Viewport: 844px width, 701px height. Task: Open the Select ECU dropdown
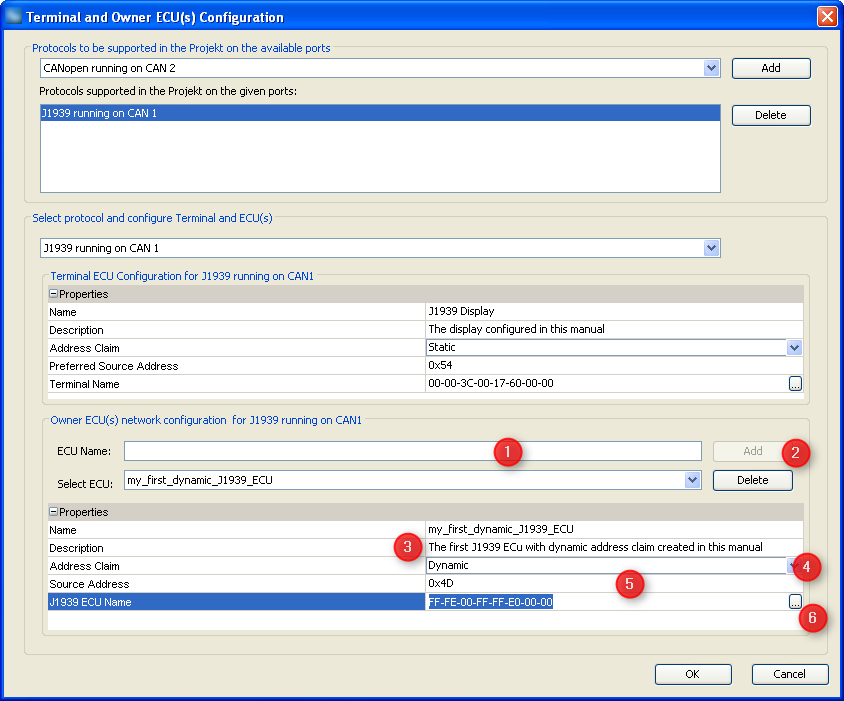(692, 480)
